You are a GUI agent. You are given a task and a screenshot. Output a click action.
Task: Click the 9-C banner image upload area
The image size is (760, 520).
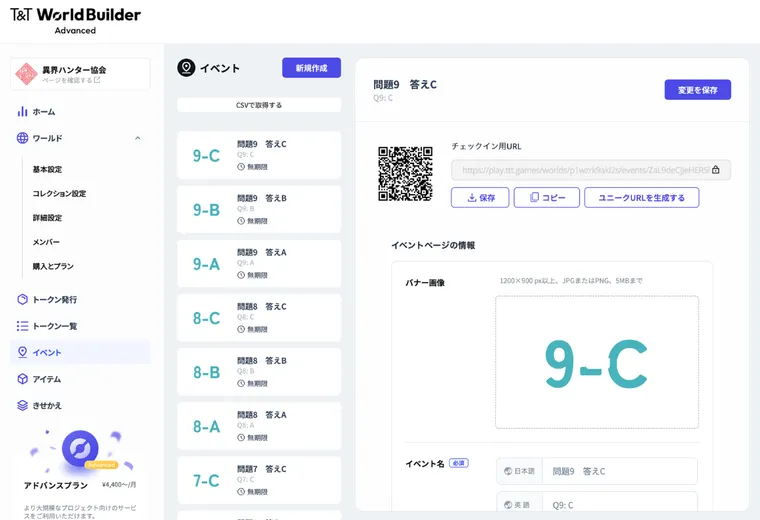(x=597, y=362)
